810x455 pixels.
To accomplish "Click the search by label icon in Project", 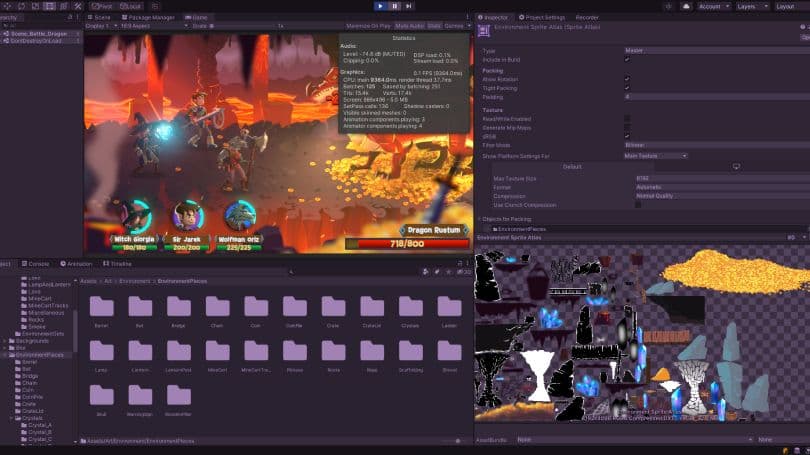I will 437,272.
